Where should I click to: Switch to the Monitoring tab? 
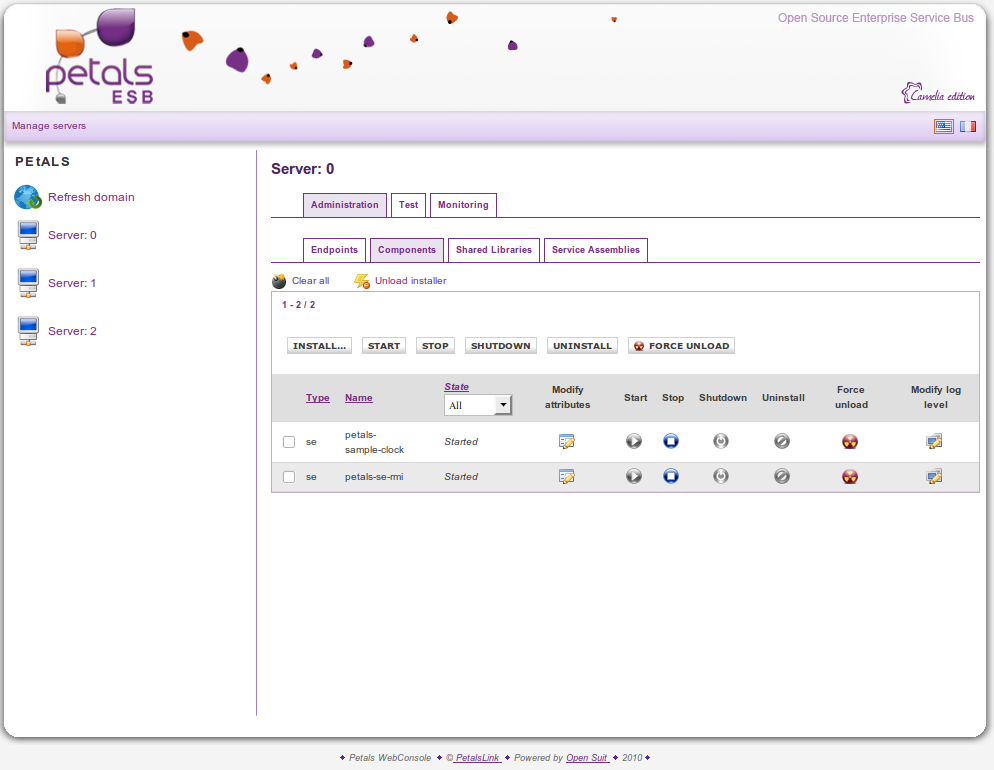pos(463,205)
